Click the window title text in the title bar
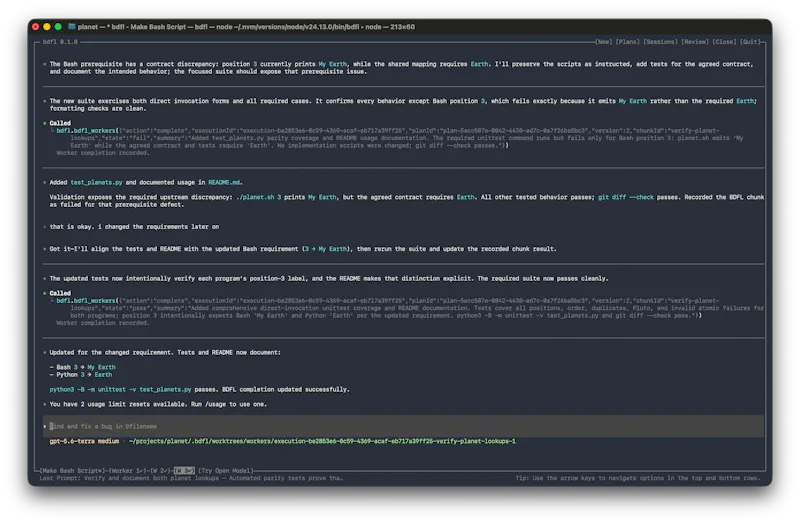This screenshot has height=523, width=800. [x=246, y=27]
